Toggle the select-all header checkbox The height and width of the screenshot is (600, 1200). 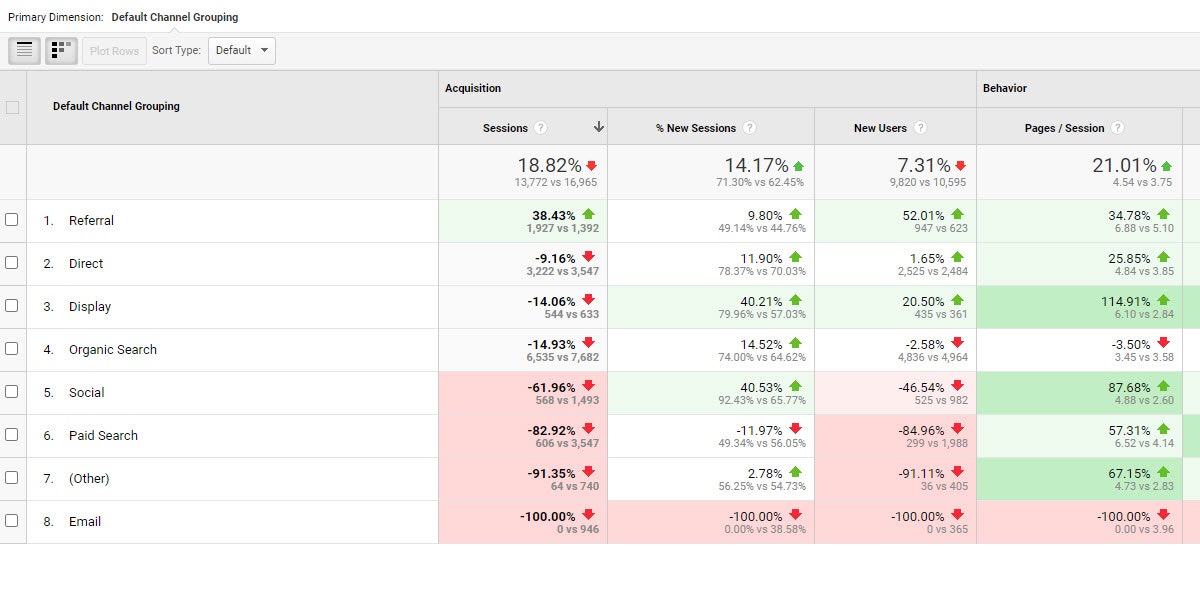tap(12, 107)
